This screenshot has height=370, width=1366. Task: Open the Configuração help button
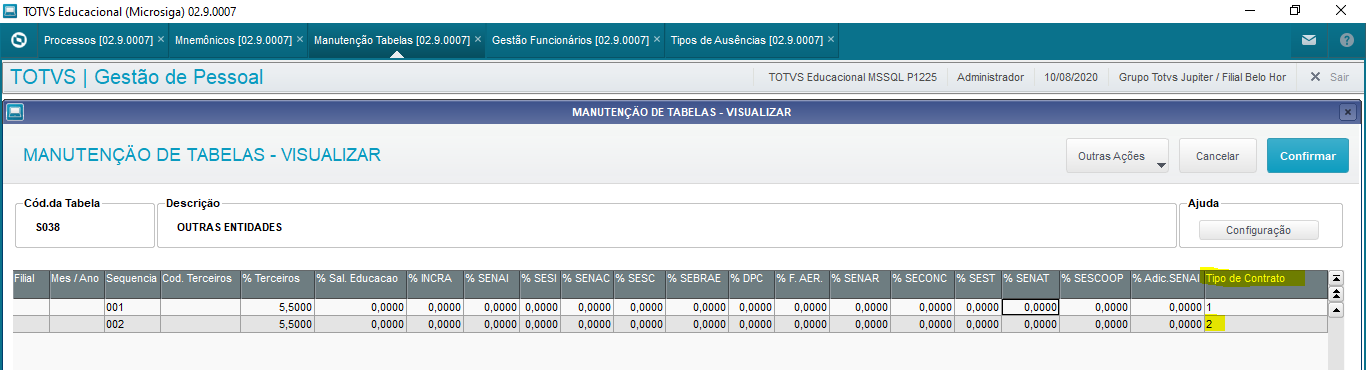[1258, 230]
